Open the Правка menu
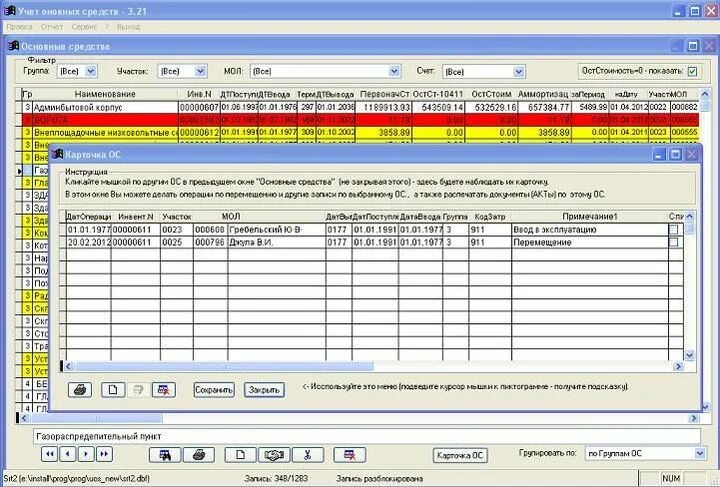 pos(19,27)
